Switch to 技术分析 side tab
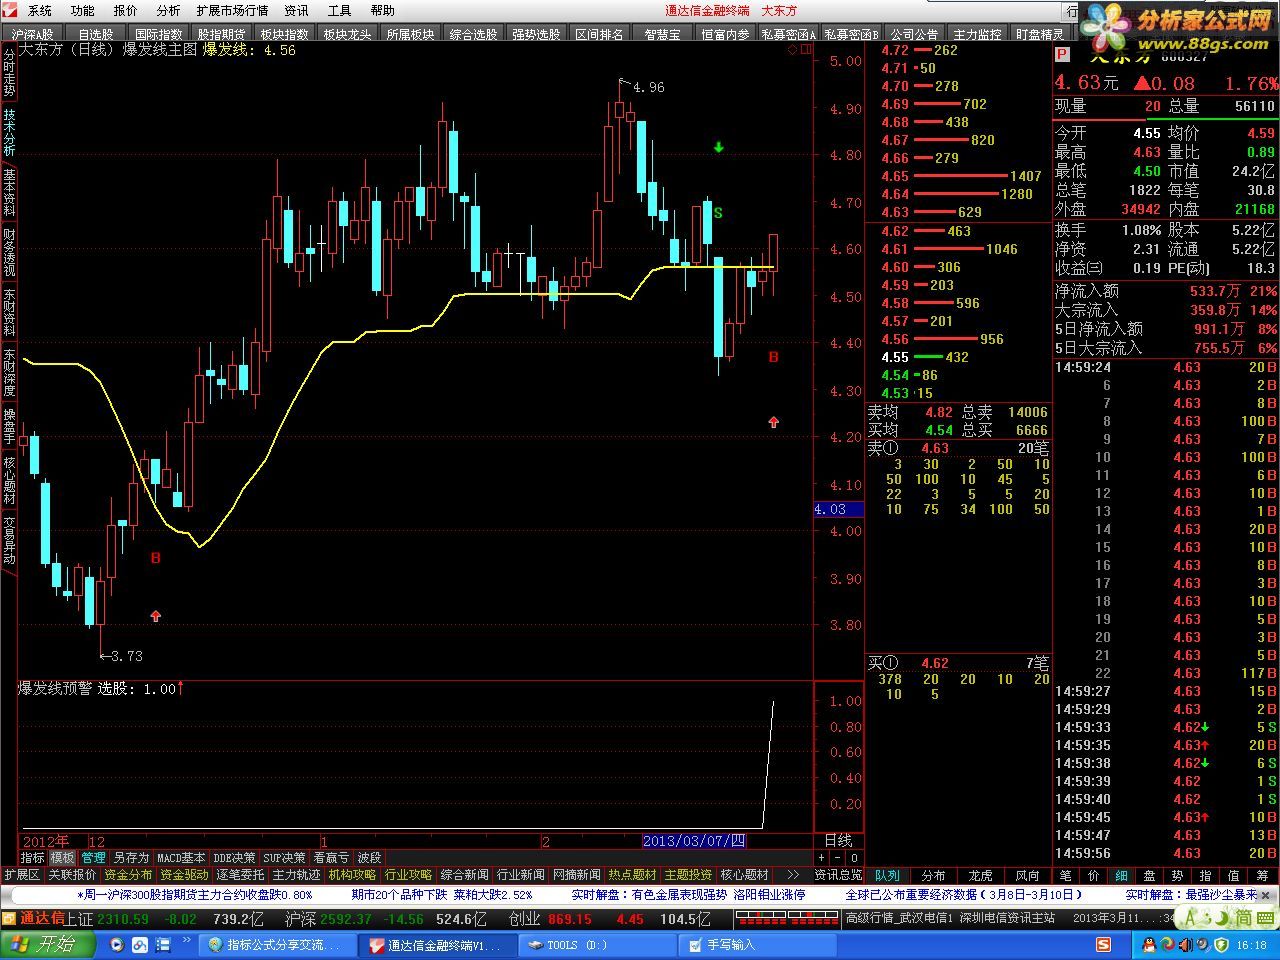 coord(9,131)
